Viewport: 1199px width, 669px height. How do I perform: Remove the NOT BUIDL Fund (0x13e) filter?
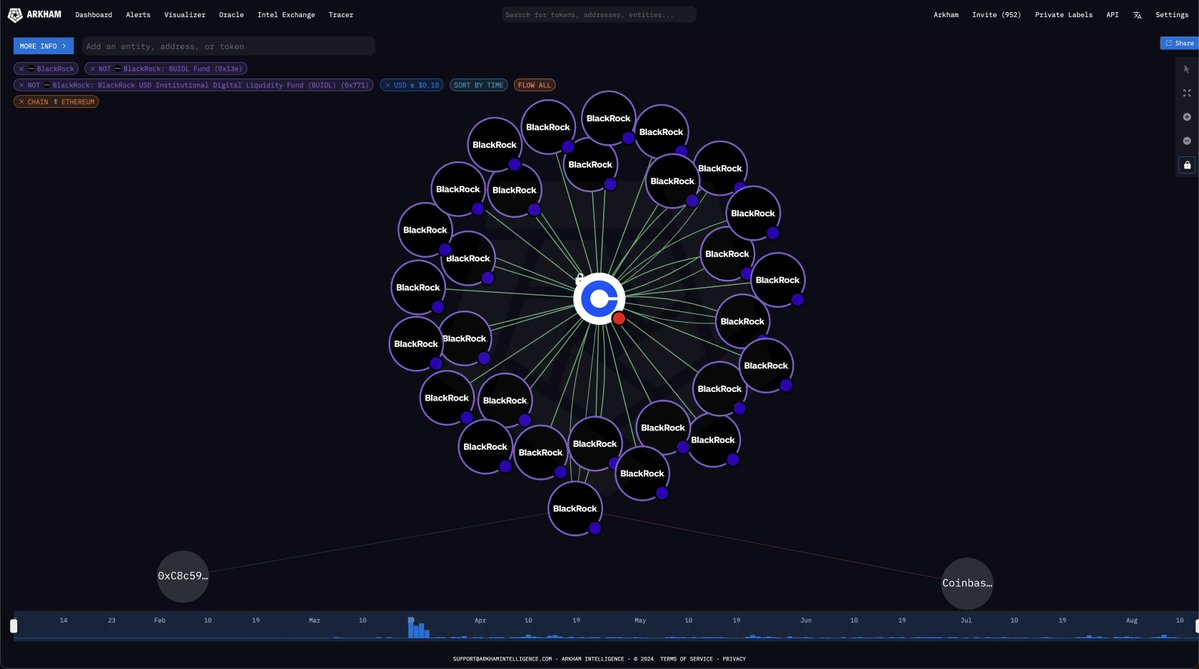click(93, 69)
